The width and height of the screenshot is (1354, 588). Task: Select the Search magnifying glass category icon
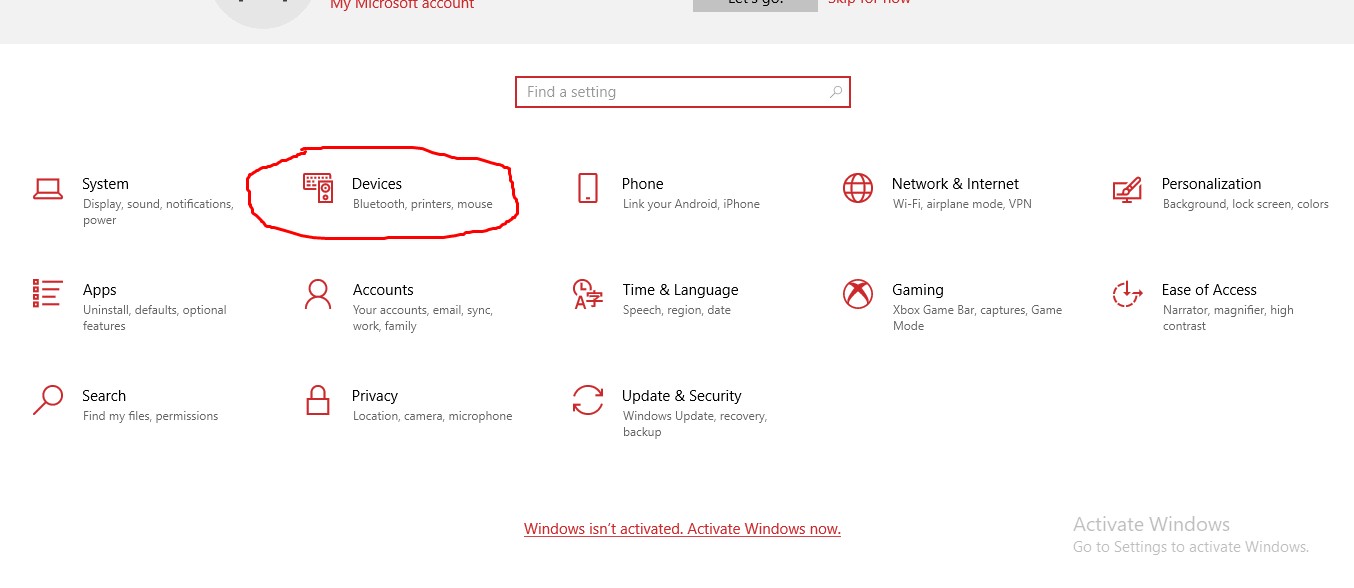47,400
